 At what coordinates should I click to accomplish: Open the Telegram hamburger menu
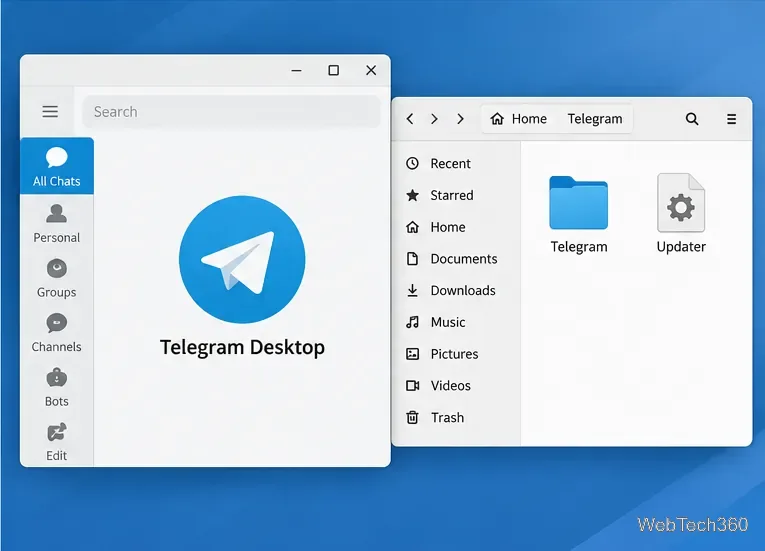[x=50, y=111]
